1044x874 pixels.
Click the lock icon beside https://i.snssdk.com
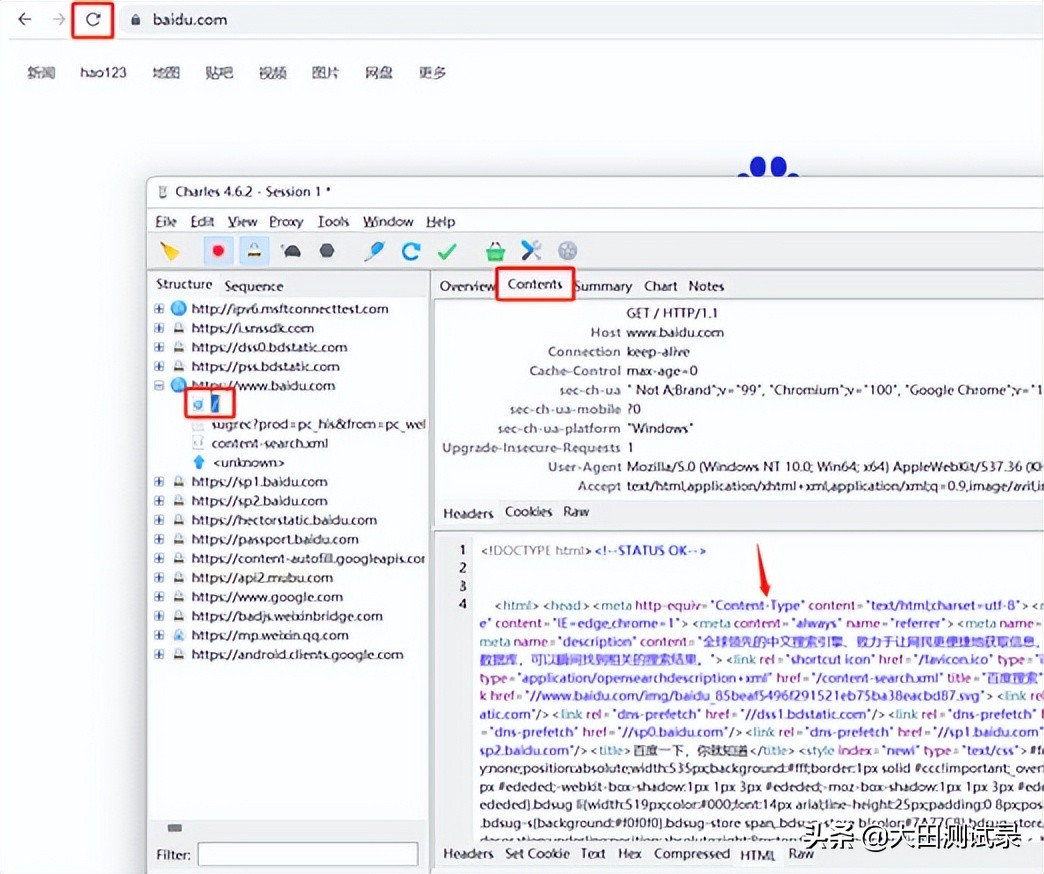click(x=178, y=328)
